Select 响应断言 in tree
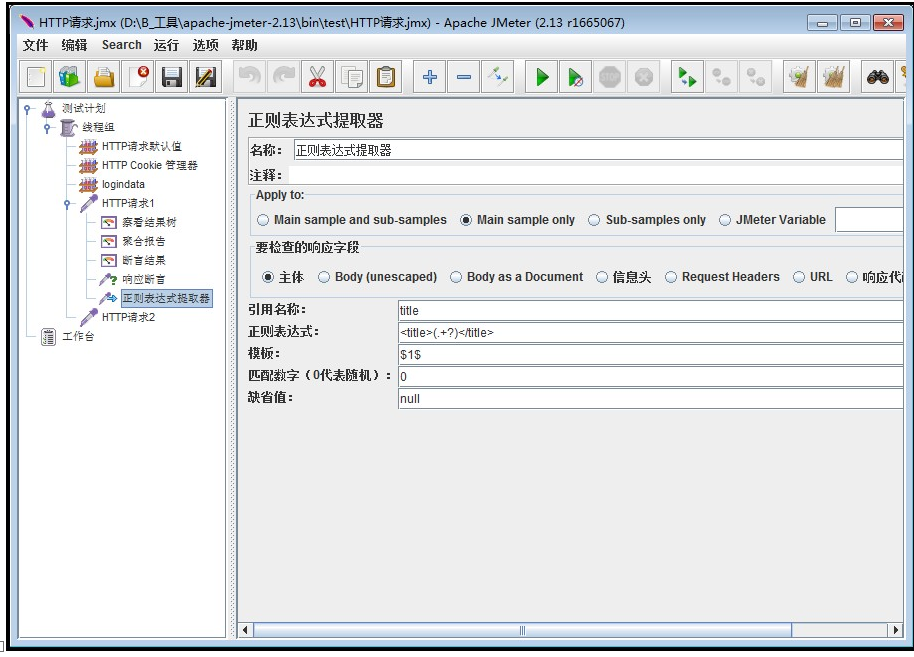The image size is (914, 657). pyautogui.click(x=143, y=279)
